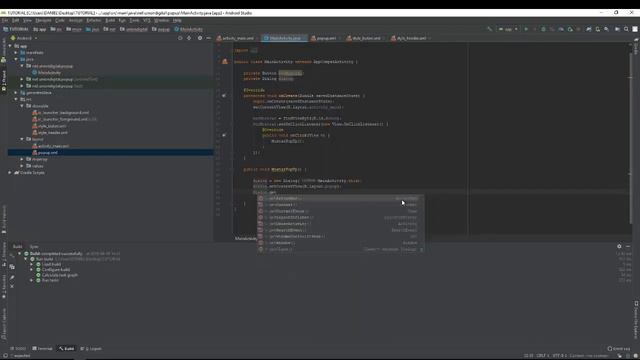Open the AVD Manager icon
The width and height of the screenshot is (640, 360).
(598, 29)
